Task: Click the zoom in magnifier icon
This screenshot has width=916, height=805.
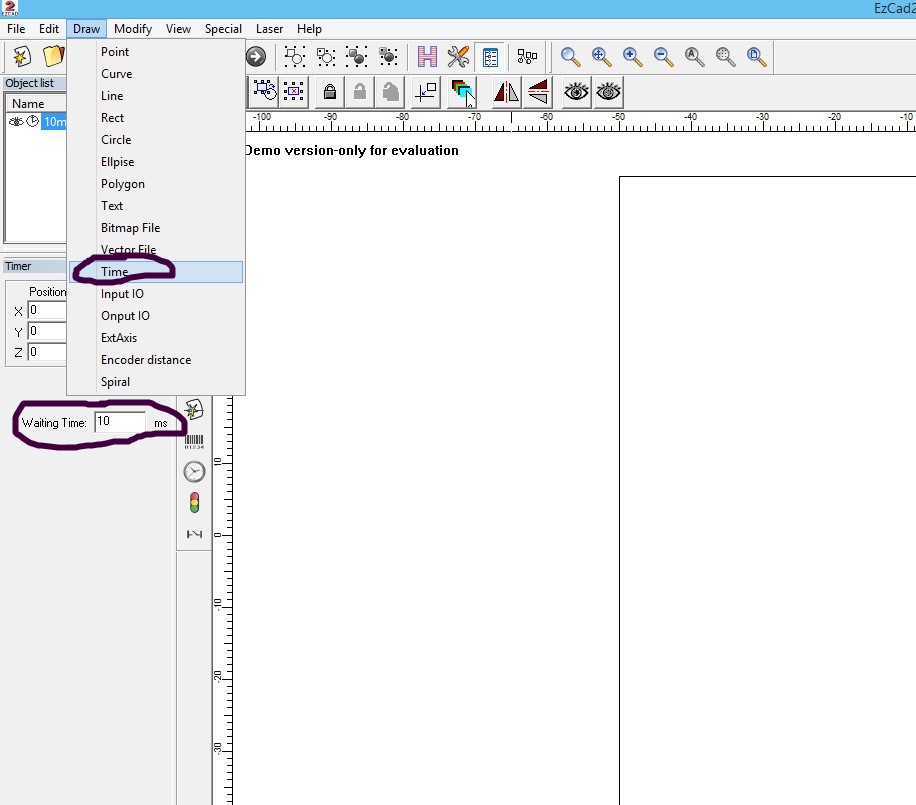Action: 632,57
